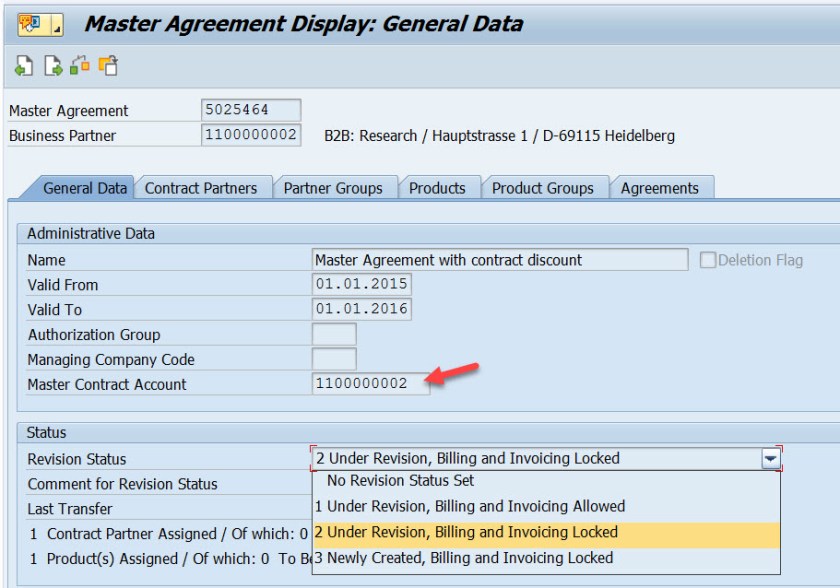This screenshot has width=840, height=588.
Task: Click the green-orange squares relationship icon
Action: pos(80,65)
